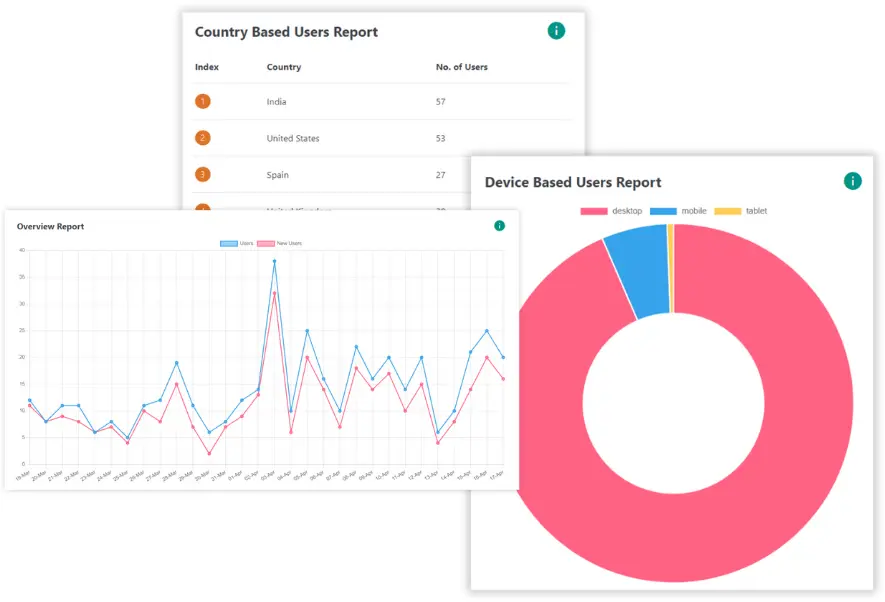This screenshot has height=602, width=885.
Task: Click the lowest pink New Users point at 2
Action: pyautogui.click(x=209, y=454)
